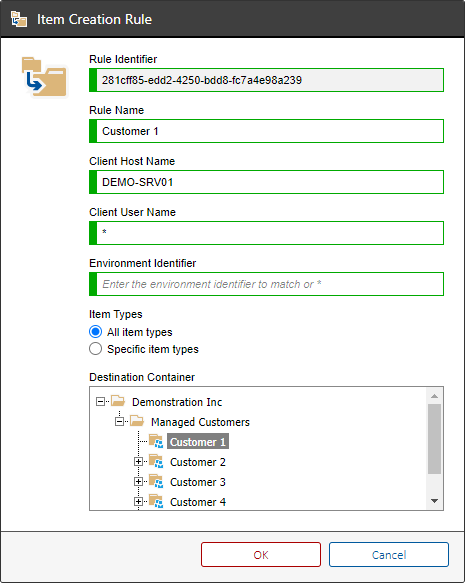The height and width of the screenshot is (583, 465).
Task: Collapse the Managed Customers tree node
Action: [119, 422]
